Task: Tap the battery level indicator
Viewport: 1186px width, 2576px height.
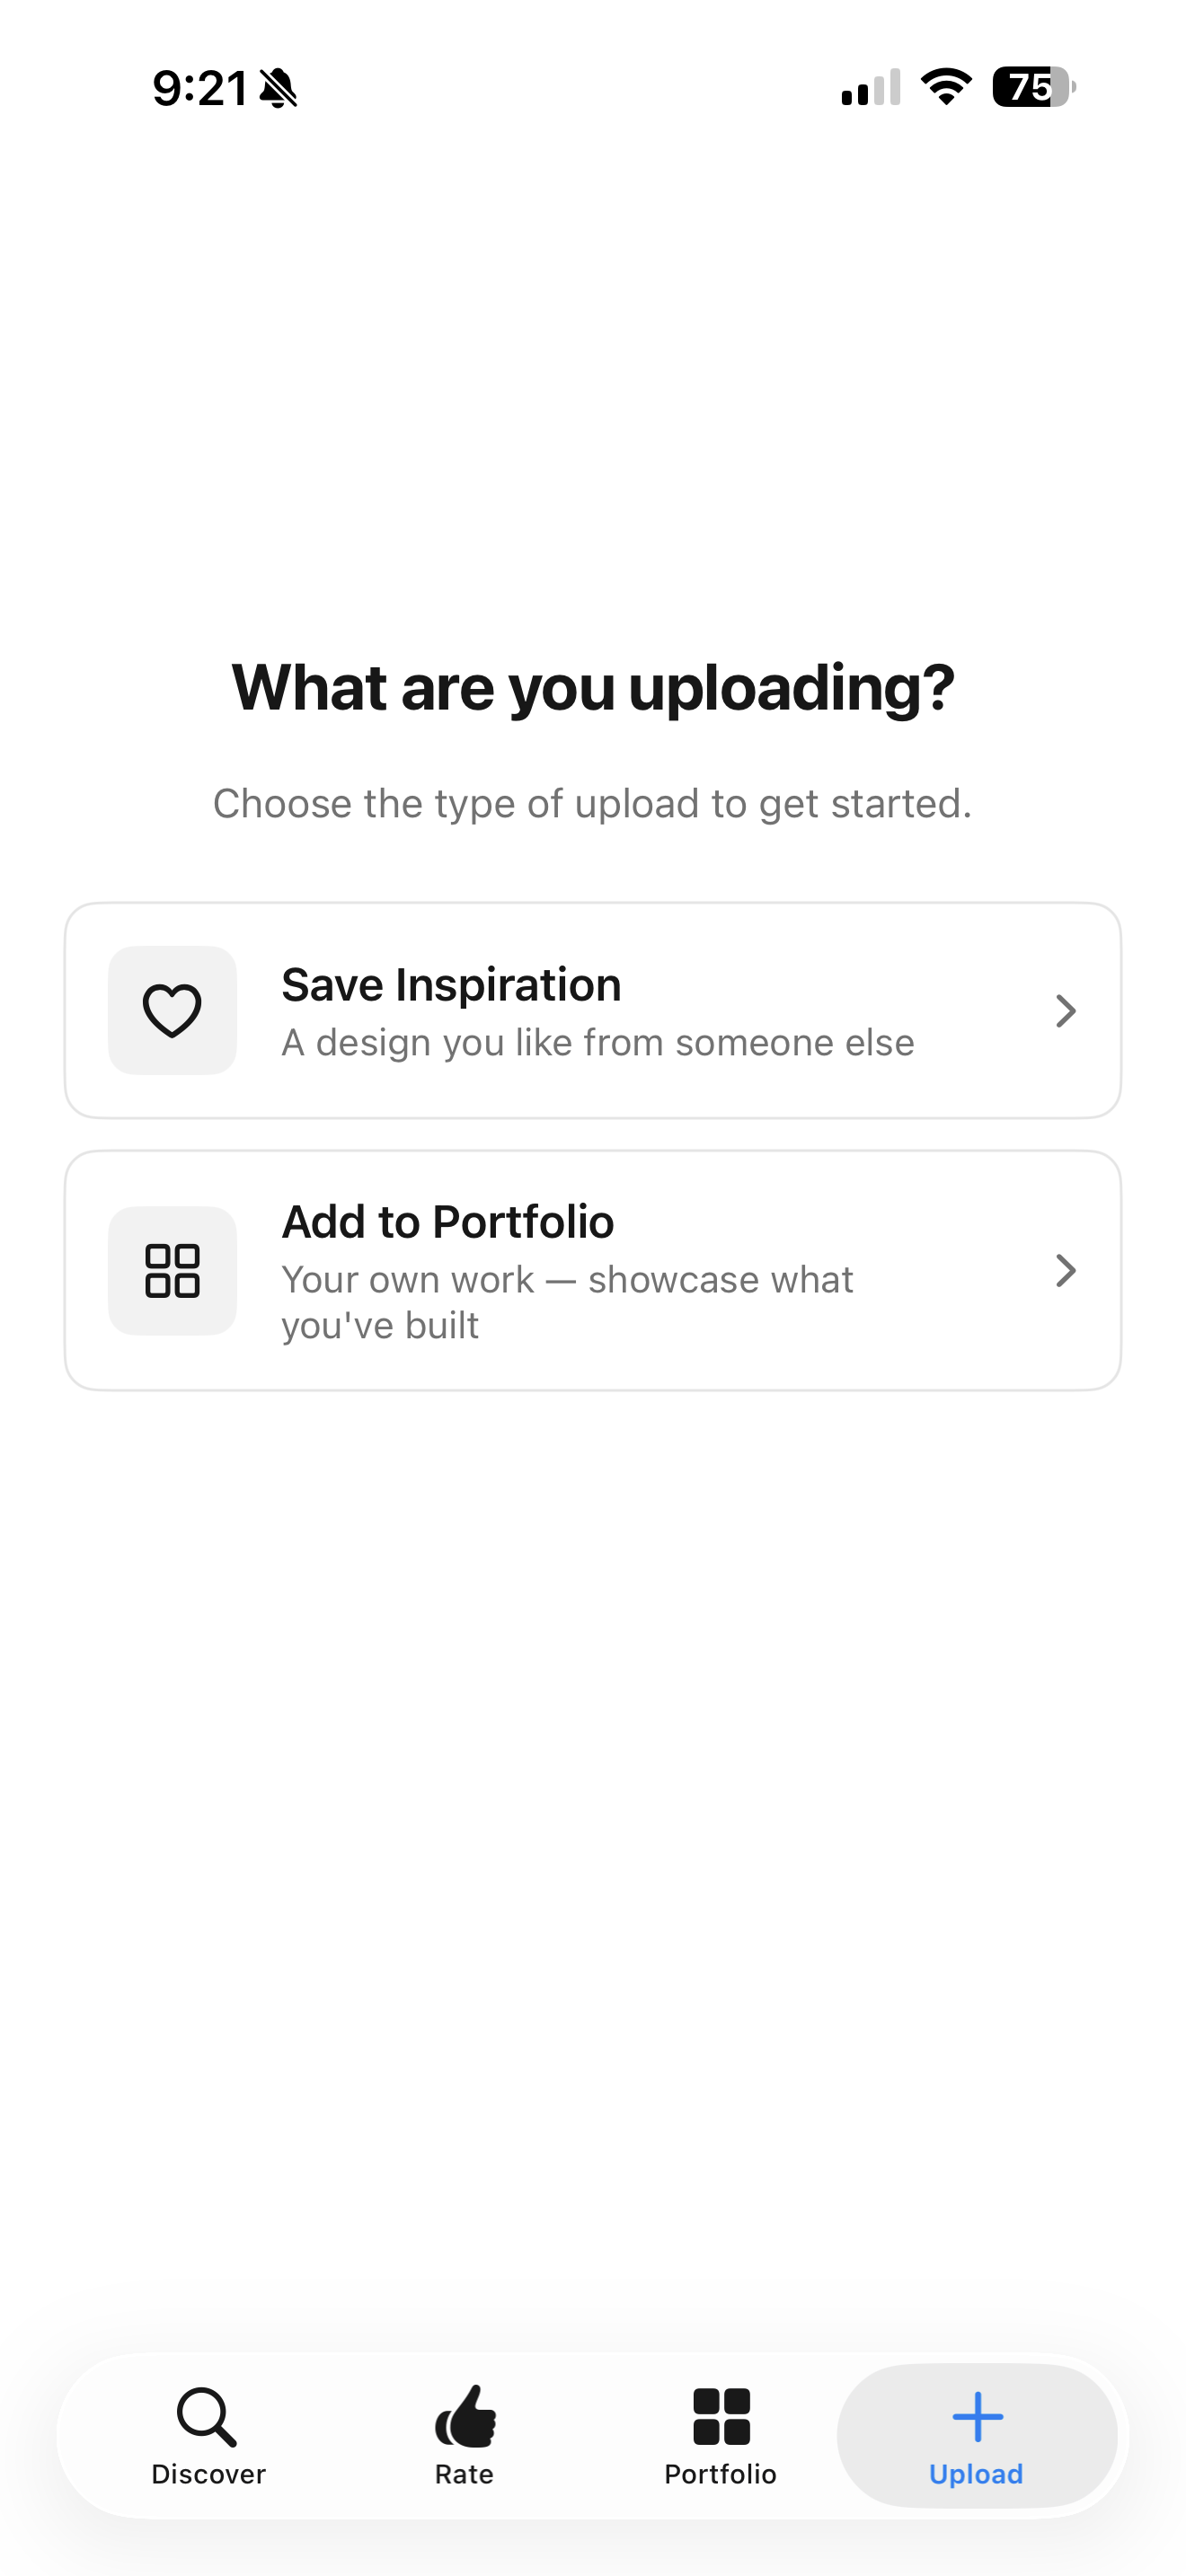Action: click(1033, 87)
